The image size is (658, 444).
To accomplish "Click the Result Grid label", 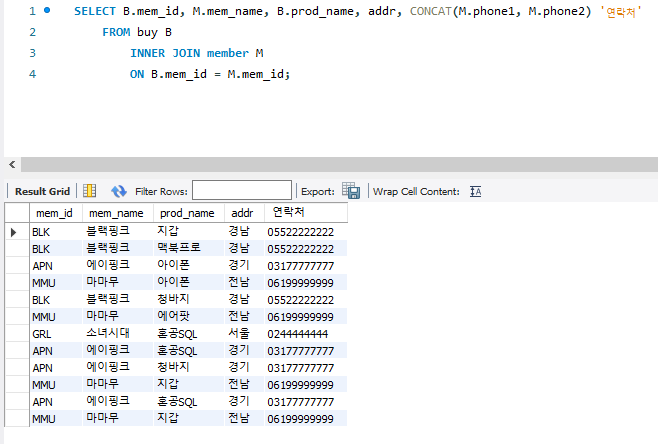I will pos(42,191).
